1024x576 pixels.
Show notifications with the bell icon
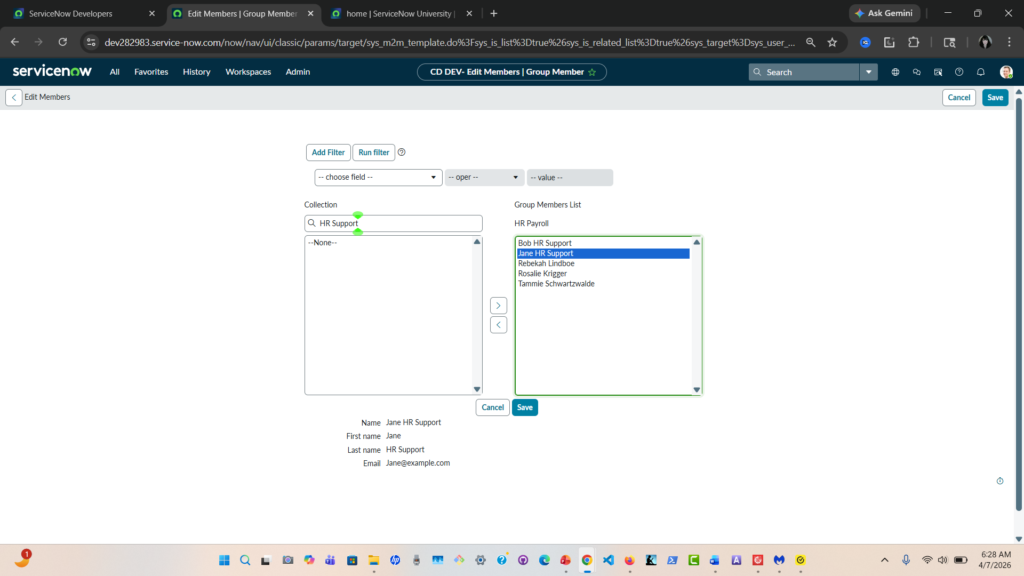(981, 72)
